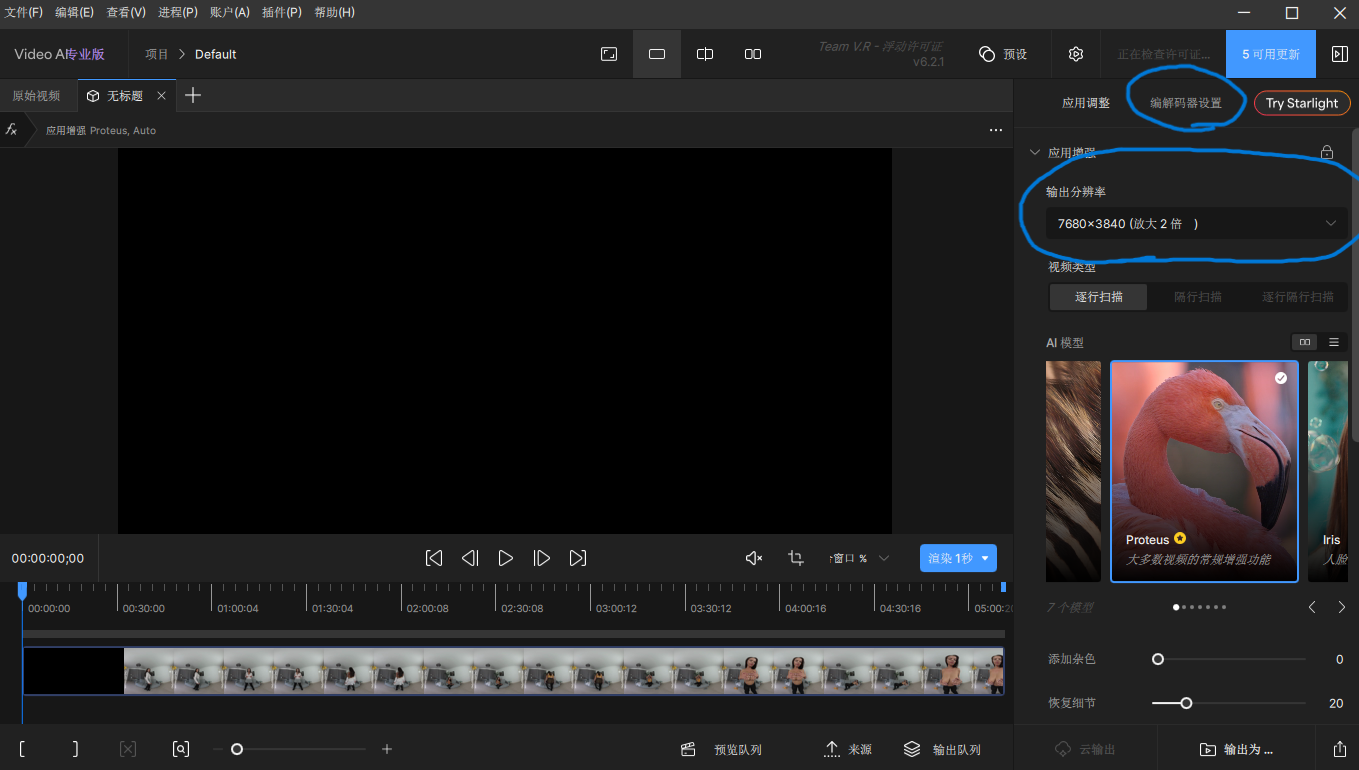This screenshot has width=1359, height=770.
Task: Open the 应用调整 panel tab
Action: tap(1086, 103)
